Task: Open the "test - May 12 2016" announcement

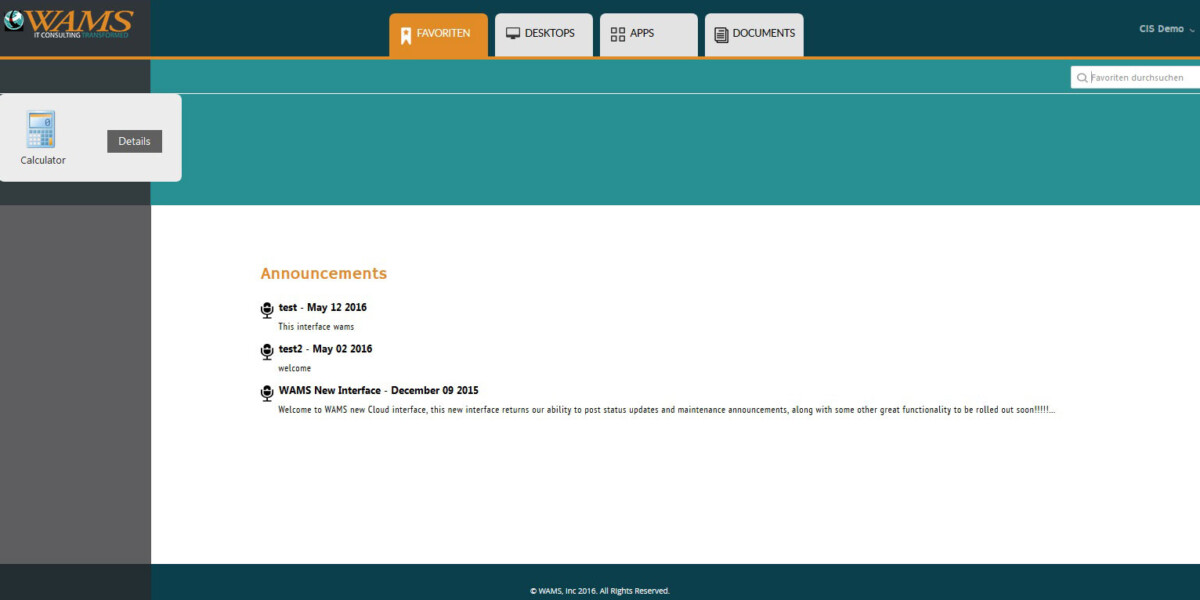Action: click(322, 307)
